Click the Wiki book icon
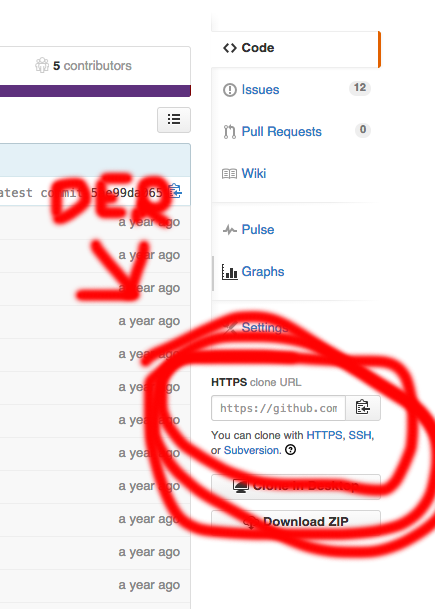 pos(230,174)
